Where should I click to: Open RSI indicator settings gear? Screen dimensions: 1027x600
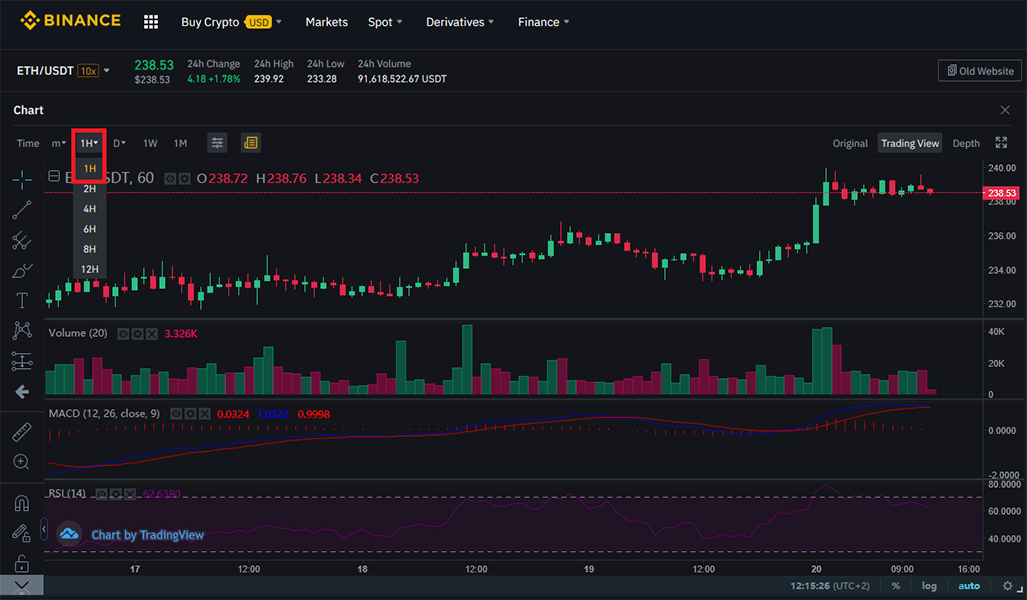point(116,494)
